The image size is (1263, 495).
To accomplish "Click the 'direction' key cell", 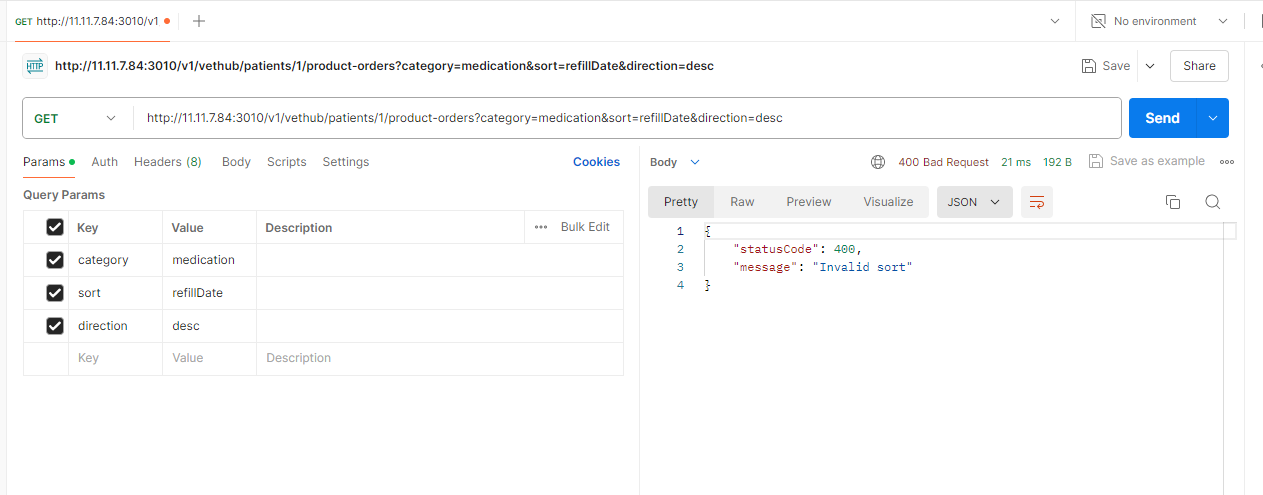I will pos(115,325).
